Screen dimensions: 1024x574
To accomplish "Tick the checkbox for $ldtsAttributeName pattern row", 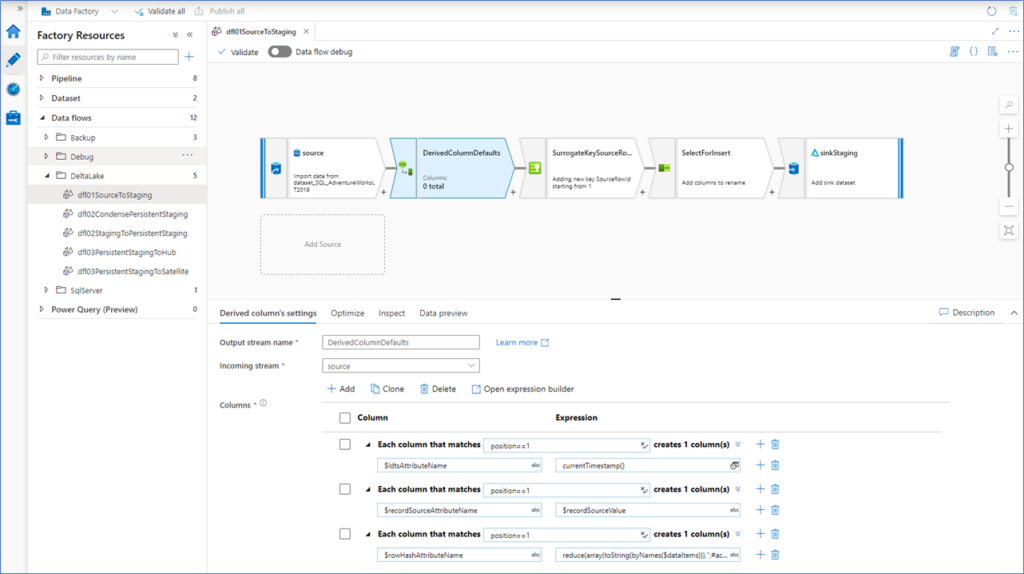I will click(x=345, y=444).
